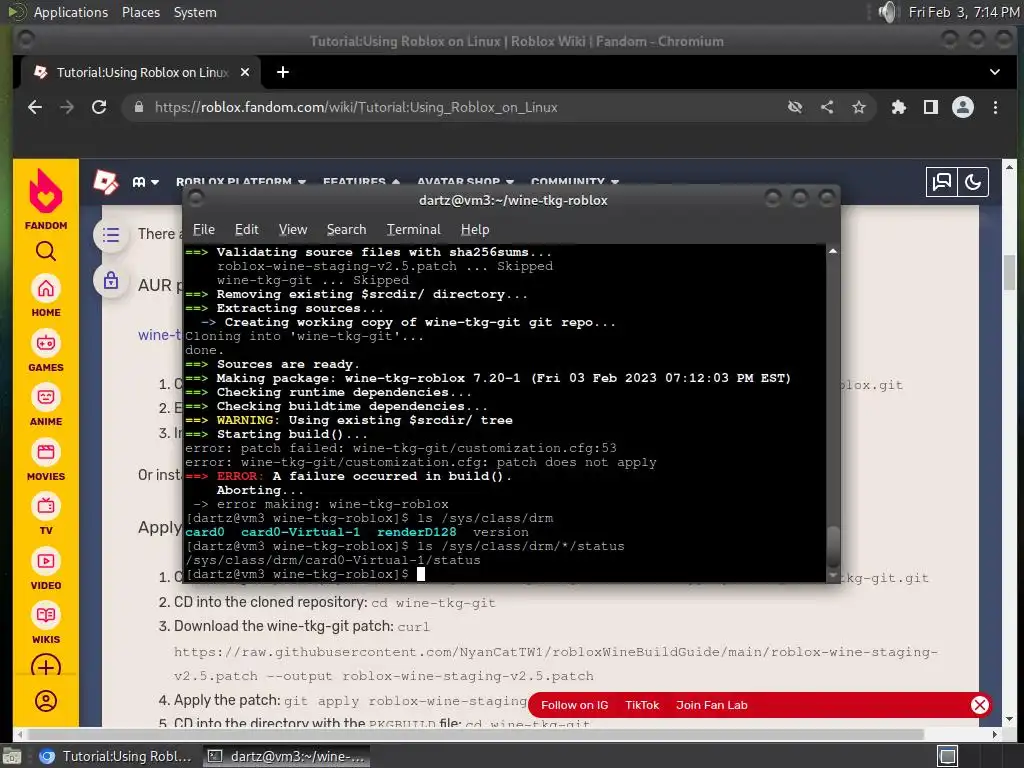Image resolution: width=1024 pixels, height=768 pixels.
Task: Click the crossed-out eye icon in the address bar
Action: pos(795,107)
